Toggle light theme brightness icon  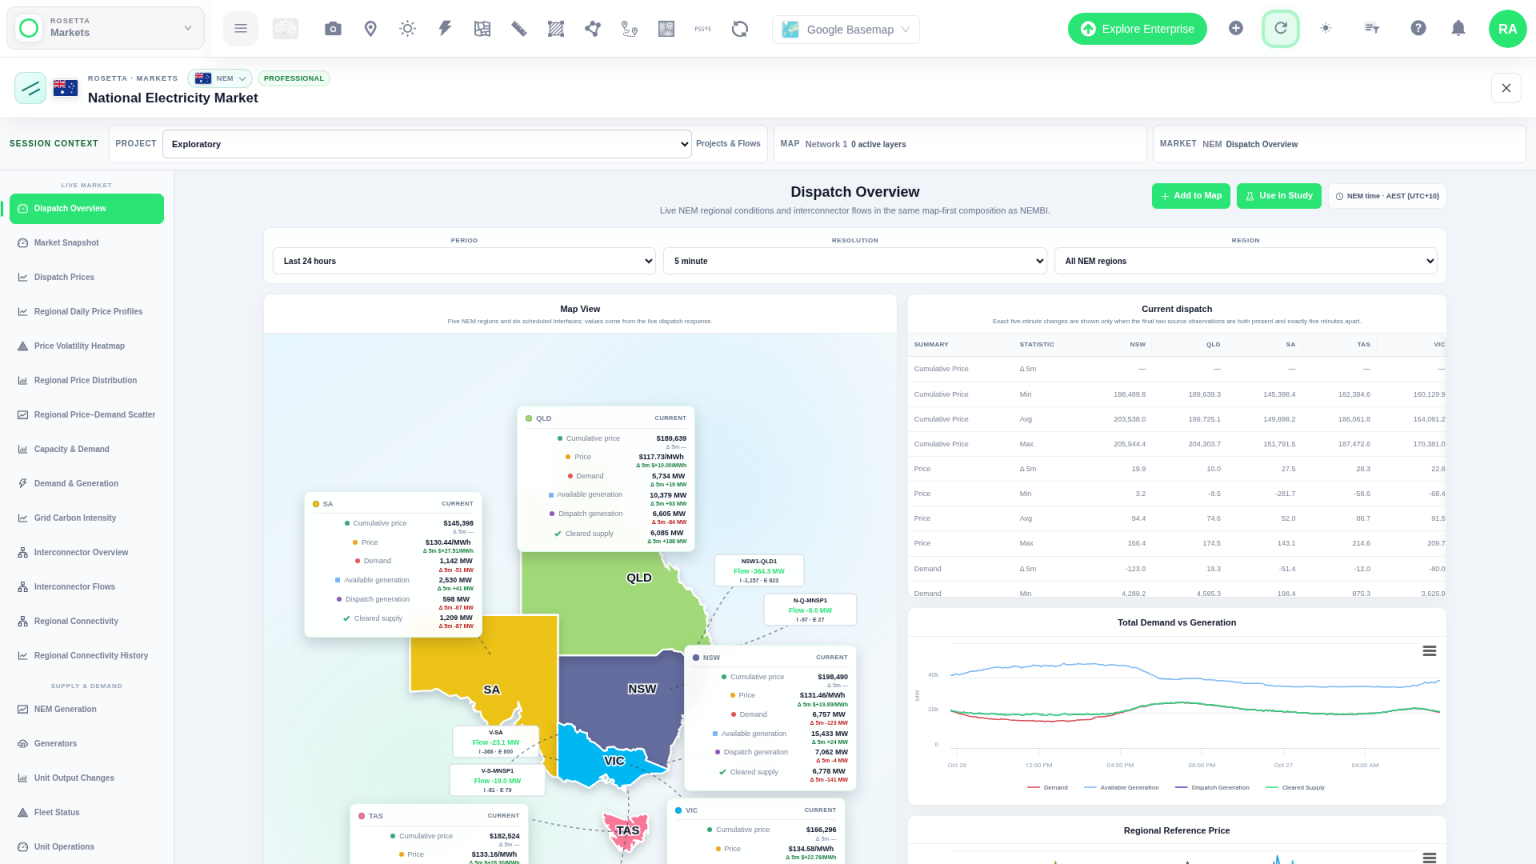click(x=1326, y=29)
